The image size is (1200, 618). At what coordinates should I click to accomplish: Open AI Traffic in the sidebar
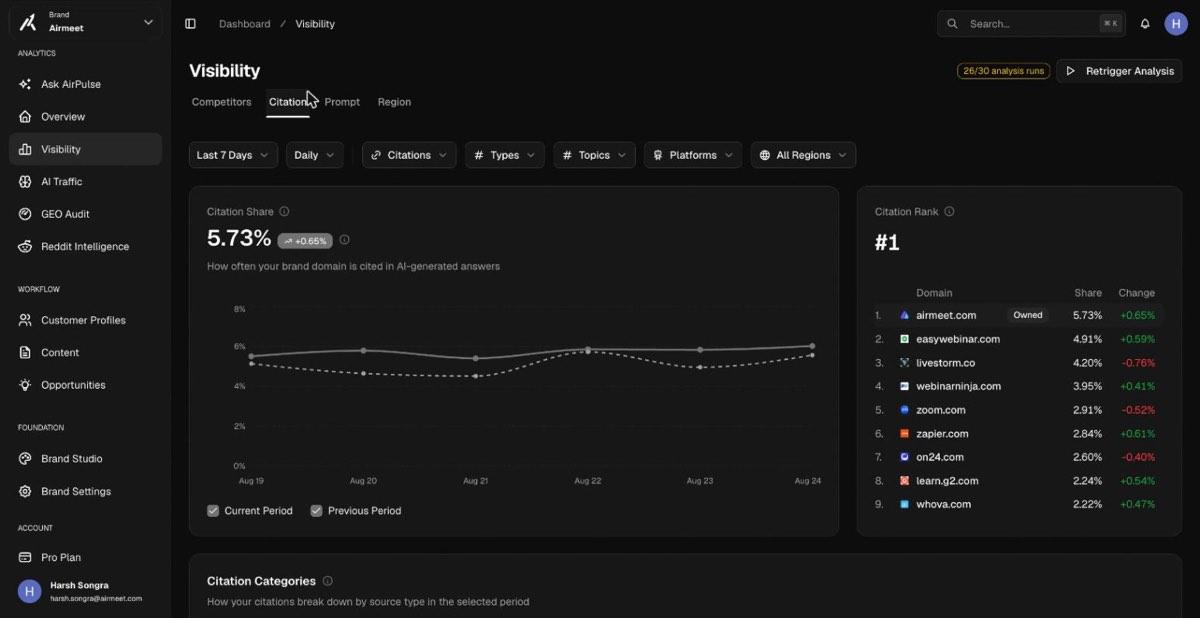[85, 181]
